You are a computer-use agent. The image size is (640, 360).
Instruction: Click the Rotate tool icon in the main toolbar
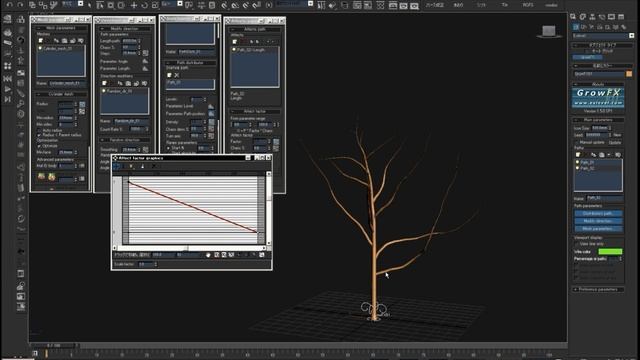(x=144, y=5)
